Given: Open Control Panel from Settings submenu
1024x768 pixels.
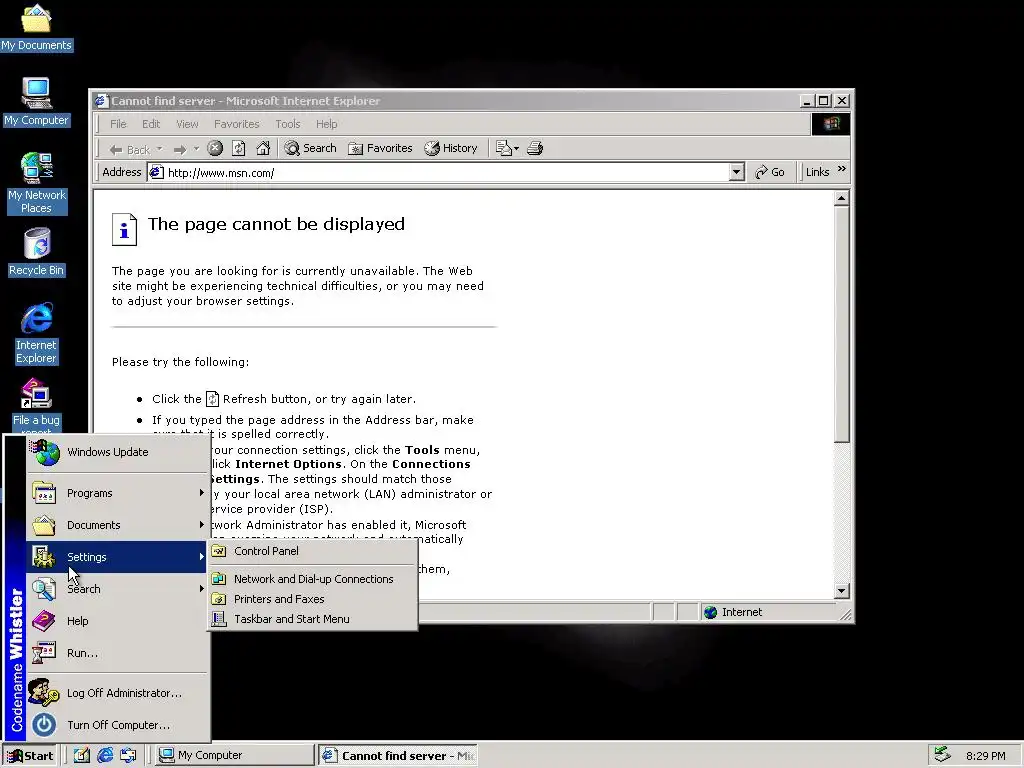Looking at the screenshot, I should 312,551.
